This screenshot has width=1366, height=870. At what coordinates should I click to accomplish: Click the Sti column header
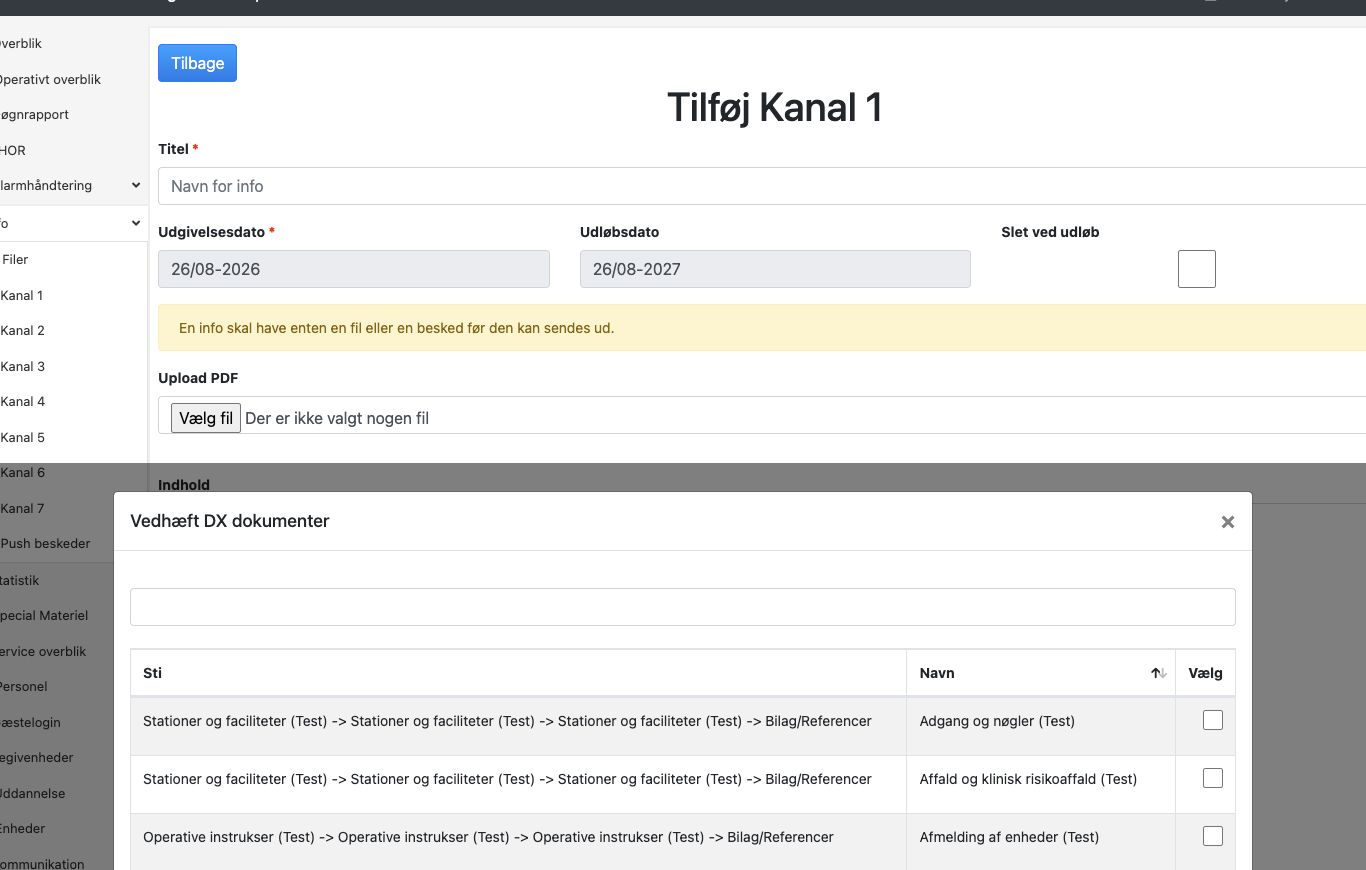tap(518, 673)
